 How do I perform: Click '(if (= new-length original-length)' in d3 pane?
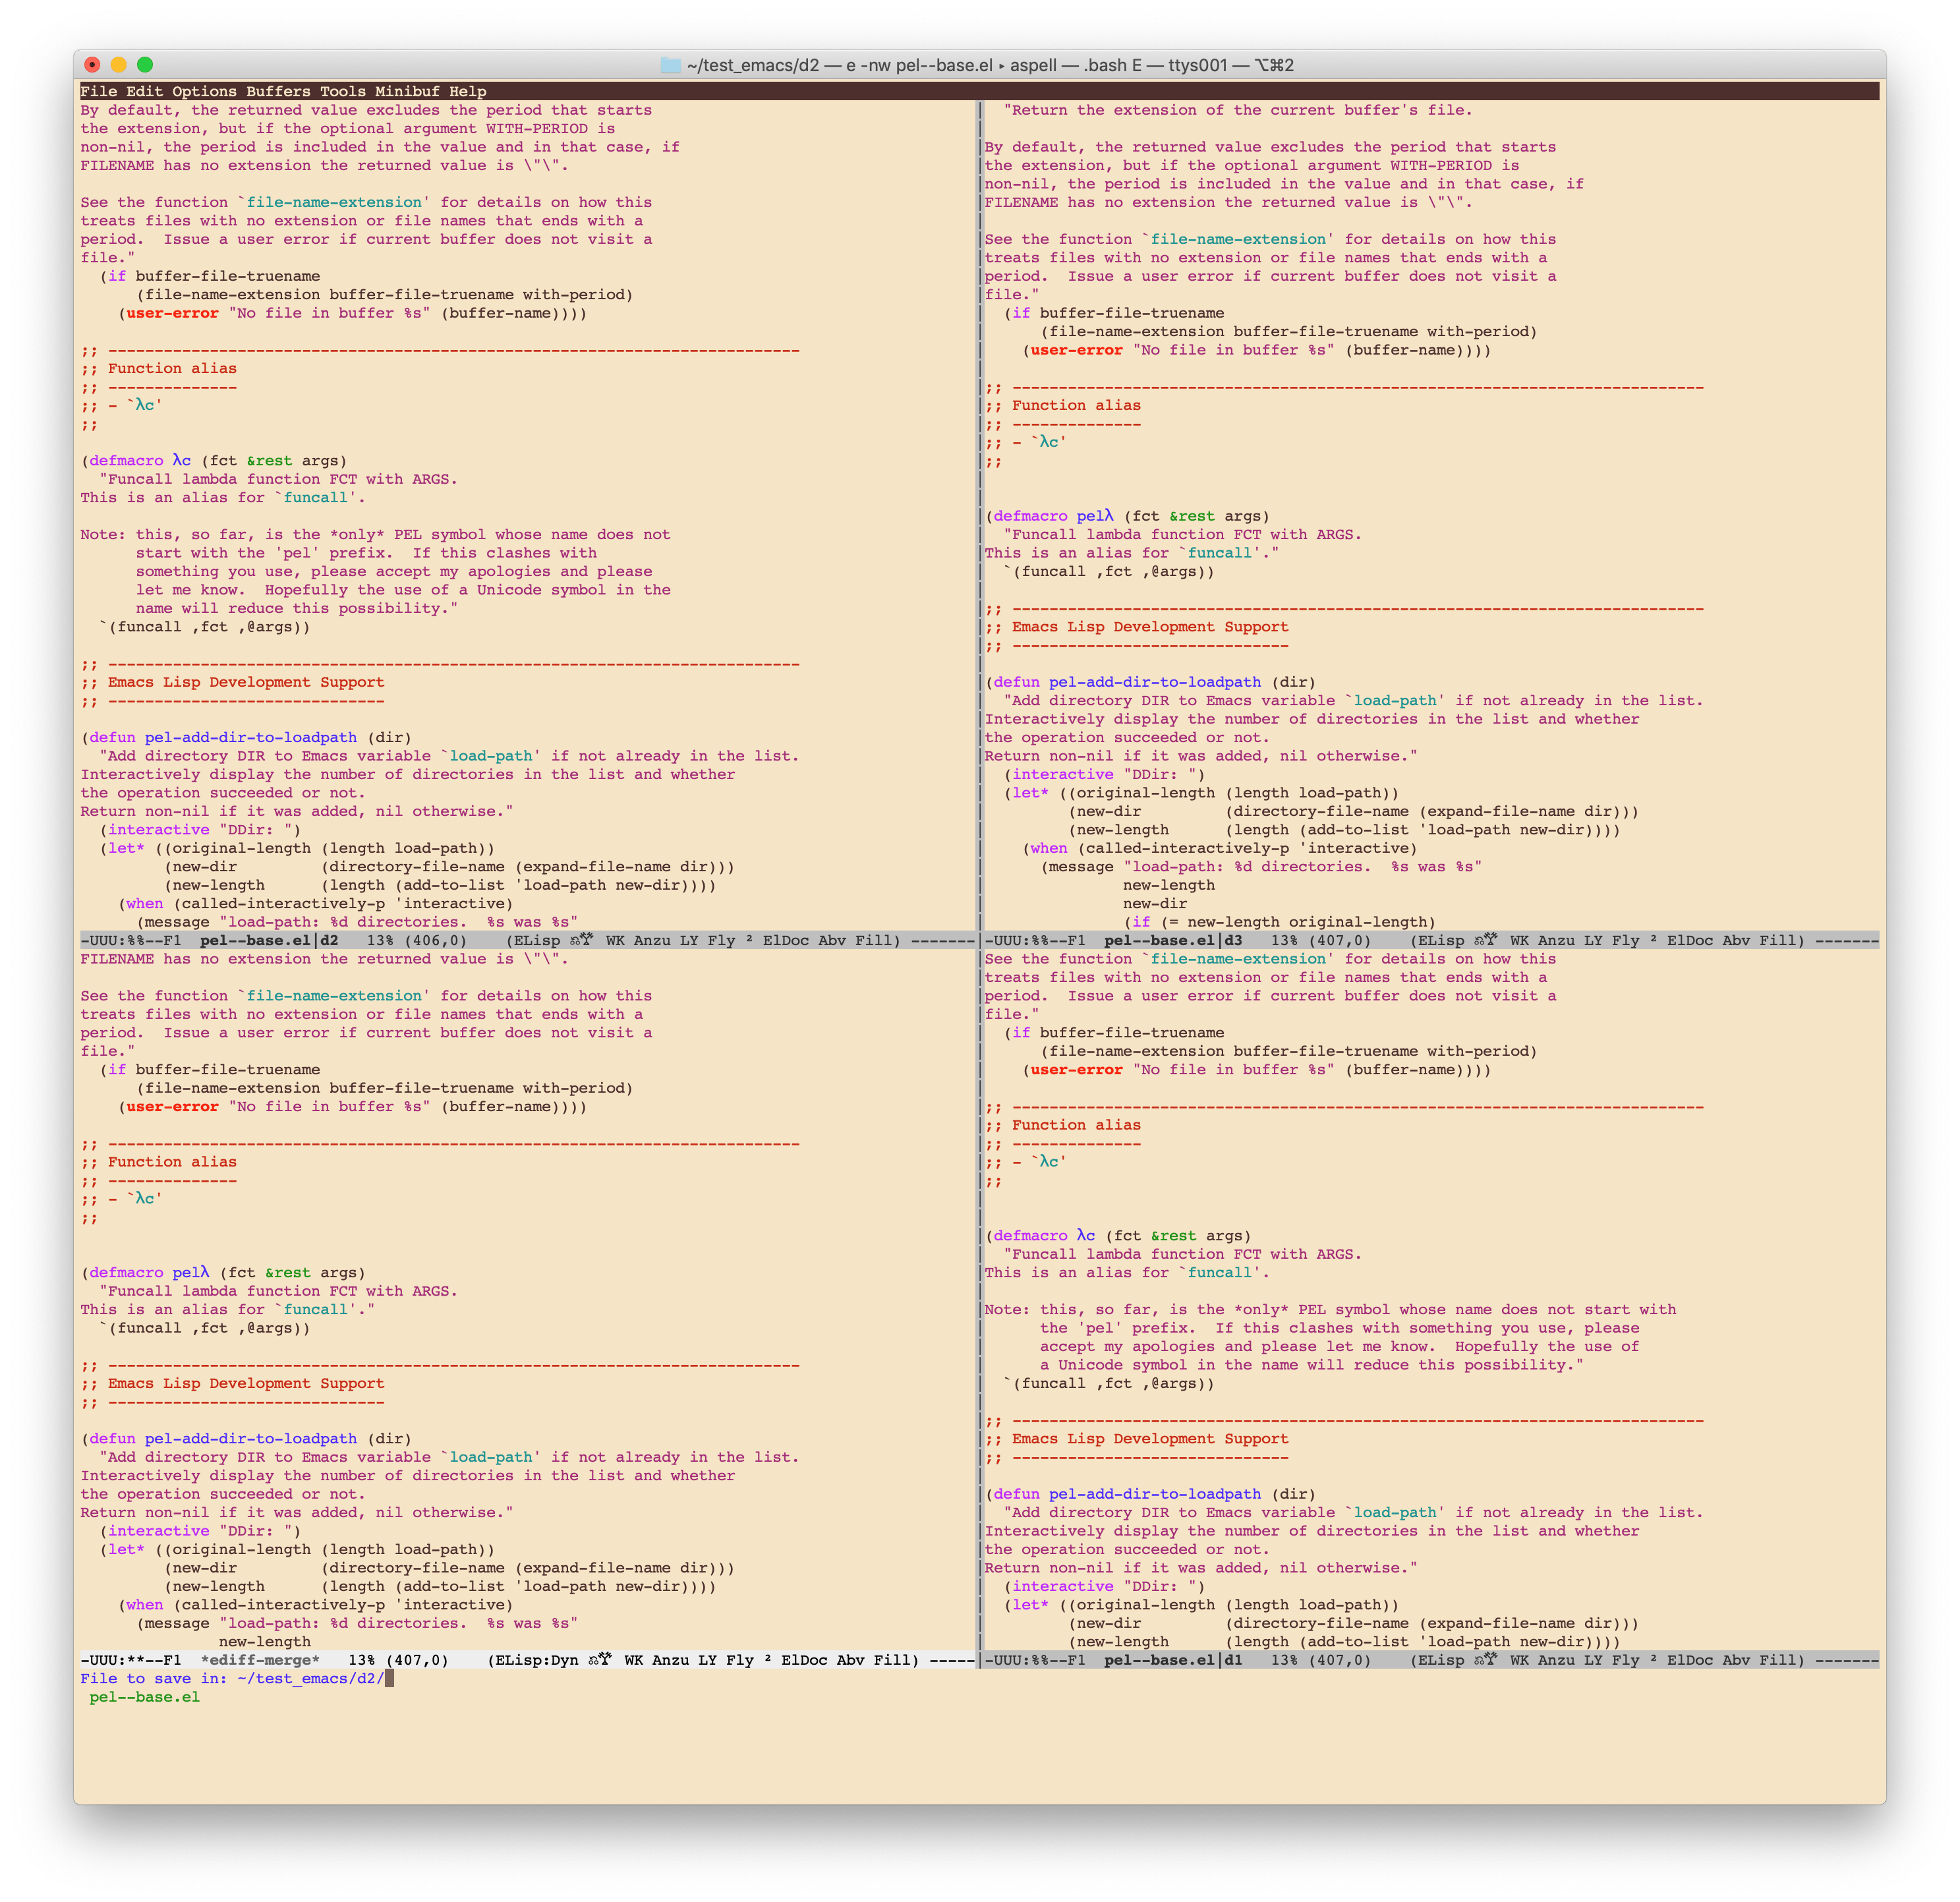[x=1279, y=922]
